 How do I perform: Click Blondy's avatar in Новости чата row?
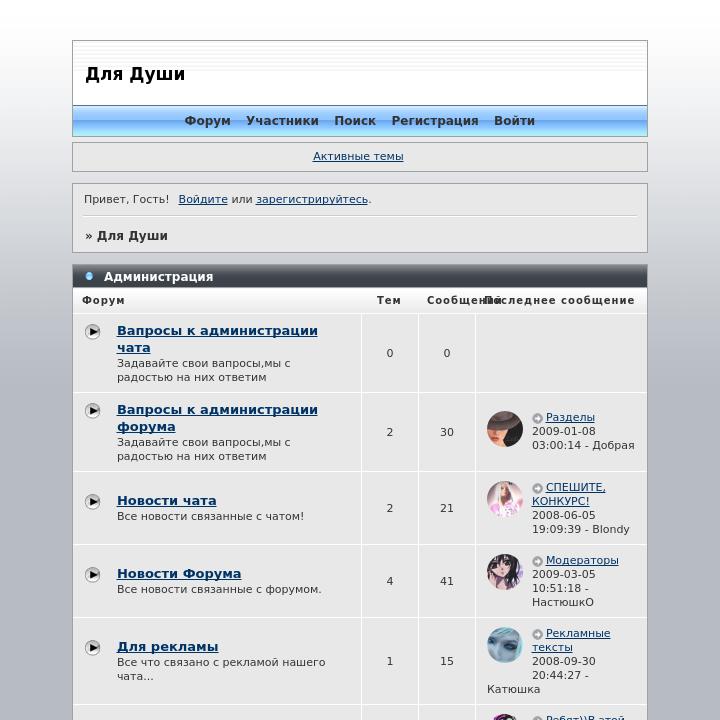point(505,499)
